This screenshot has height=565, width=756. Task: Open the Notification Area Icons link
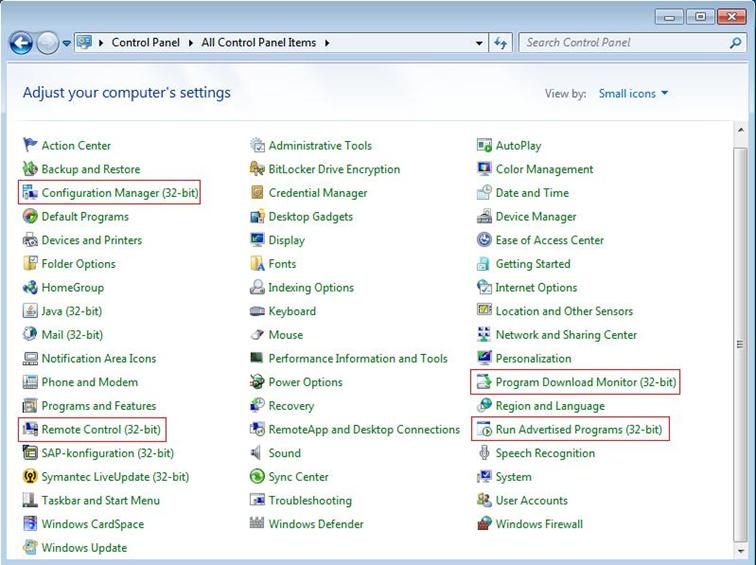(99, 358)
